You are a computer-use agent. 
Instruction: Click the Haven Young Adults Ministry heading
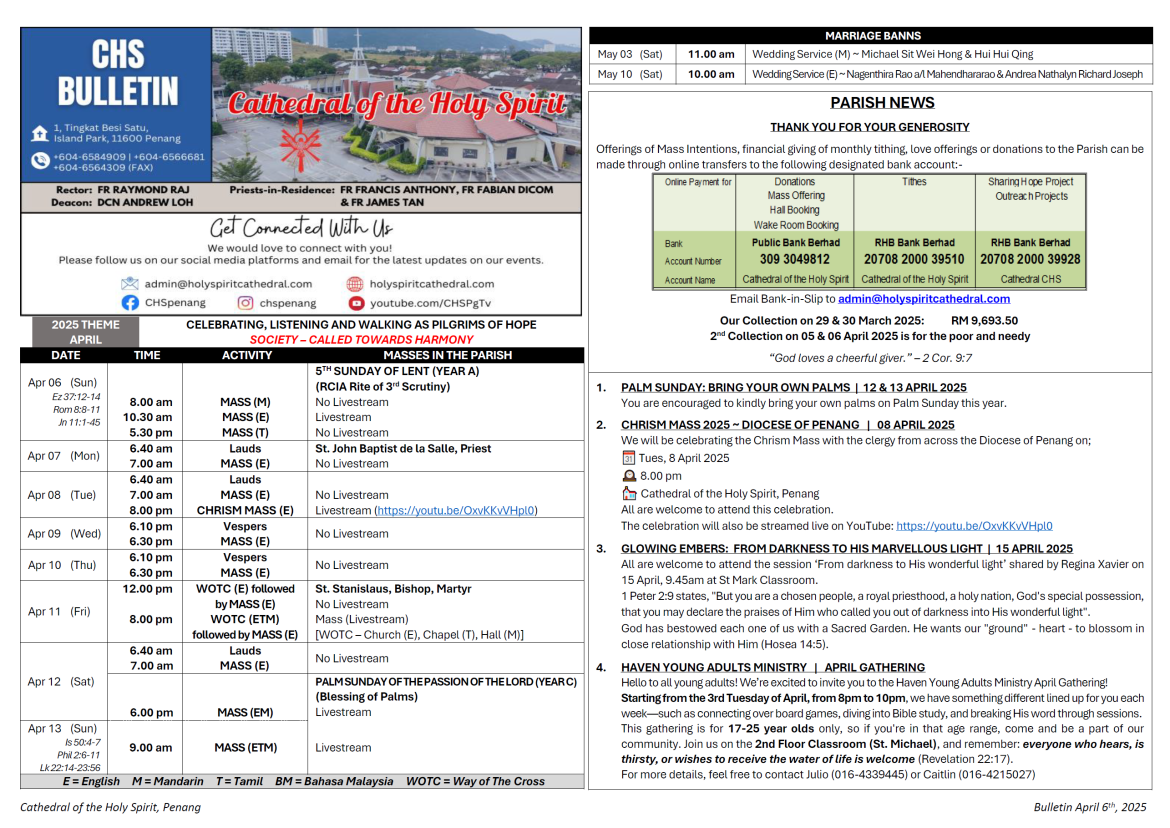772,667
